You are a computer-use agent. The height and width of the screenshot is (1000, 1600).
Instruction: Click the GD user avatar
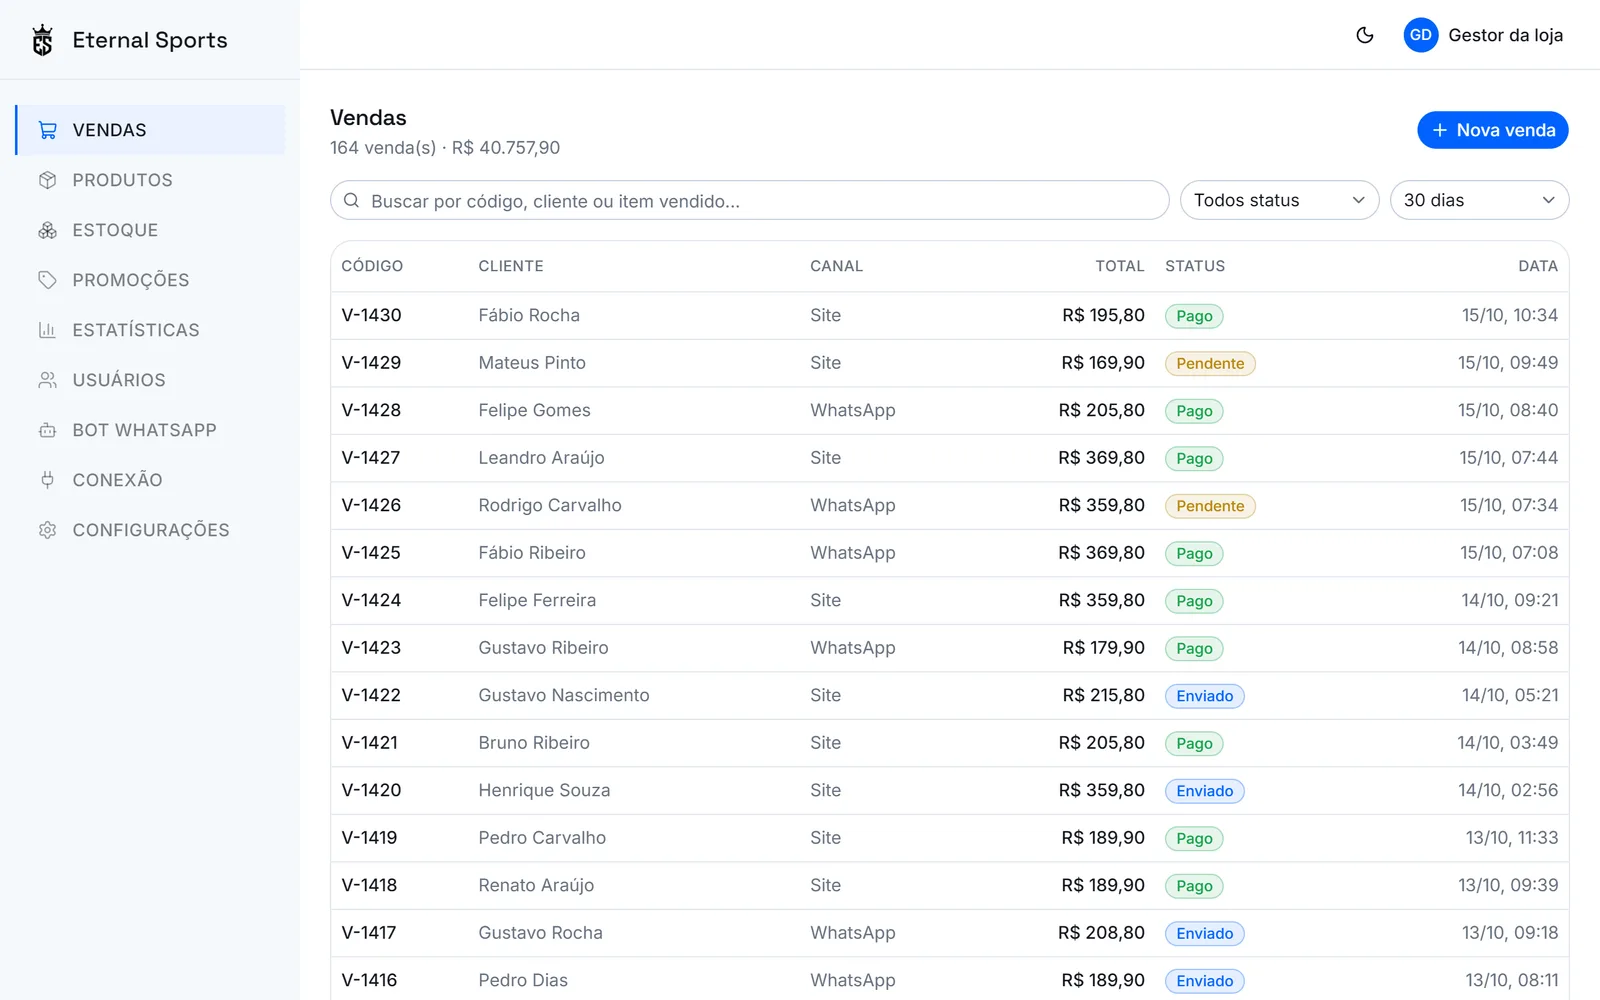(x=1420, y=35)
